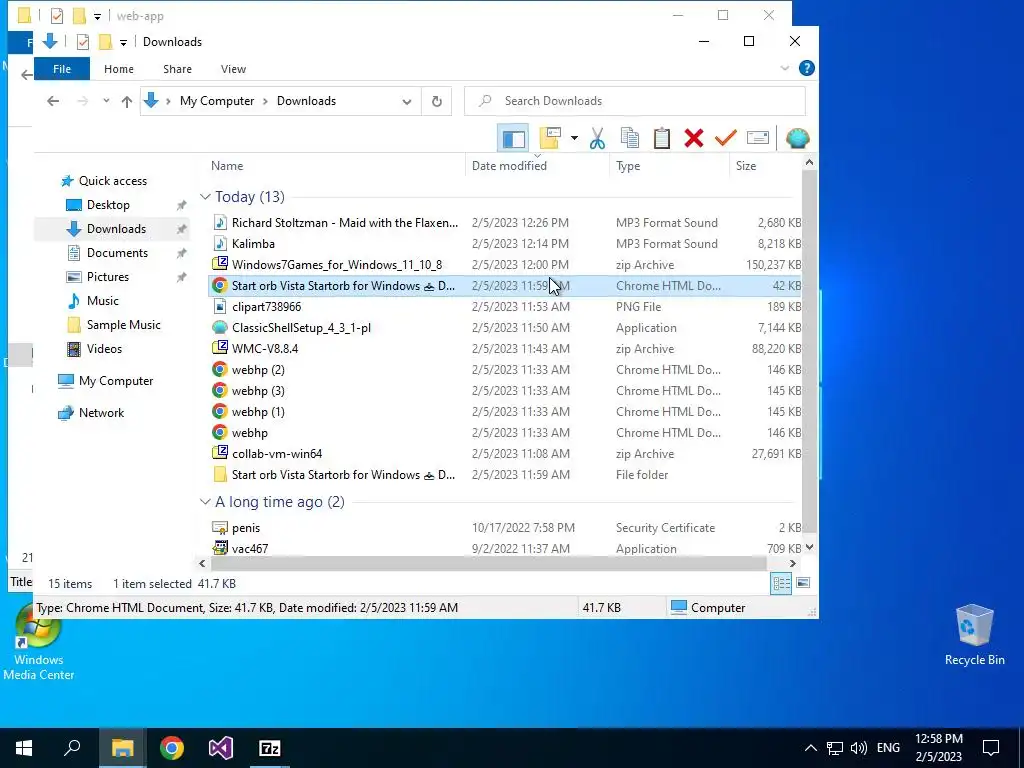Open recent locations dropdown arrow
Viewport: 1024px width, 768px height.
tap(106, 101)
